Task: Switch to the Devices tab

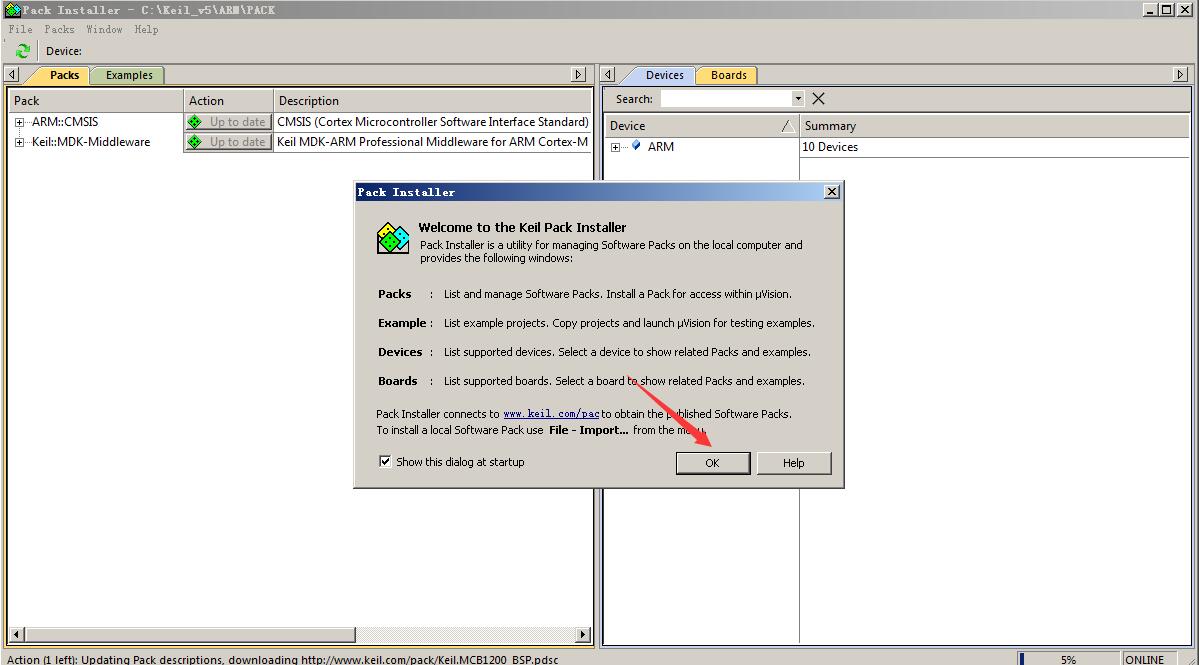Action: (664, 75)
